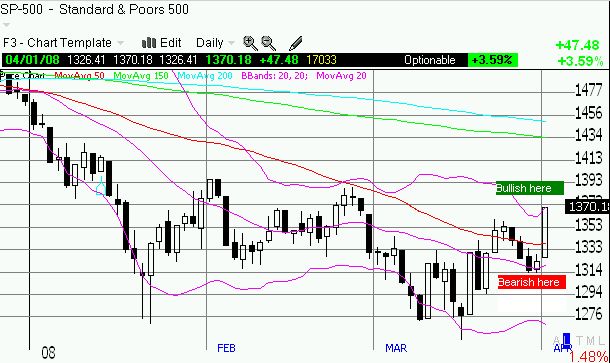Click the bar chart icon beside Edit
The width and height of the screenshot is (610, 363).
pos(149,42)
